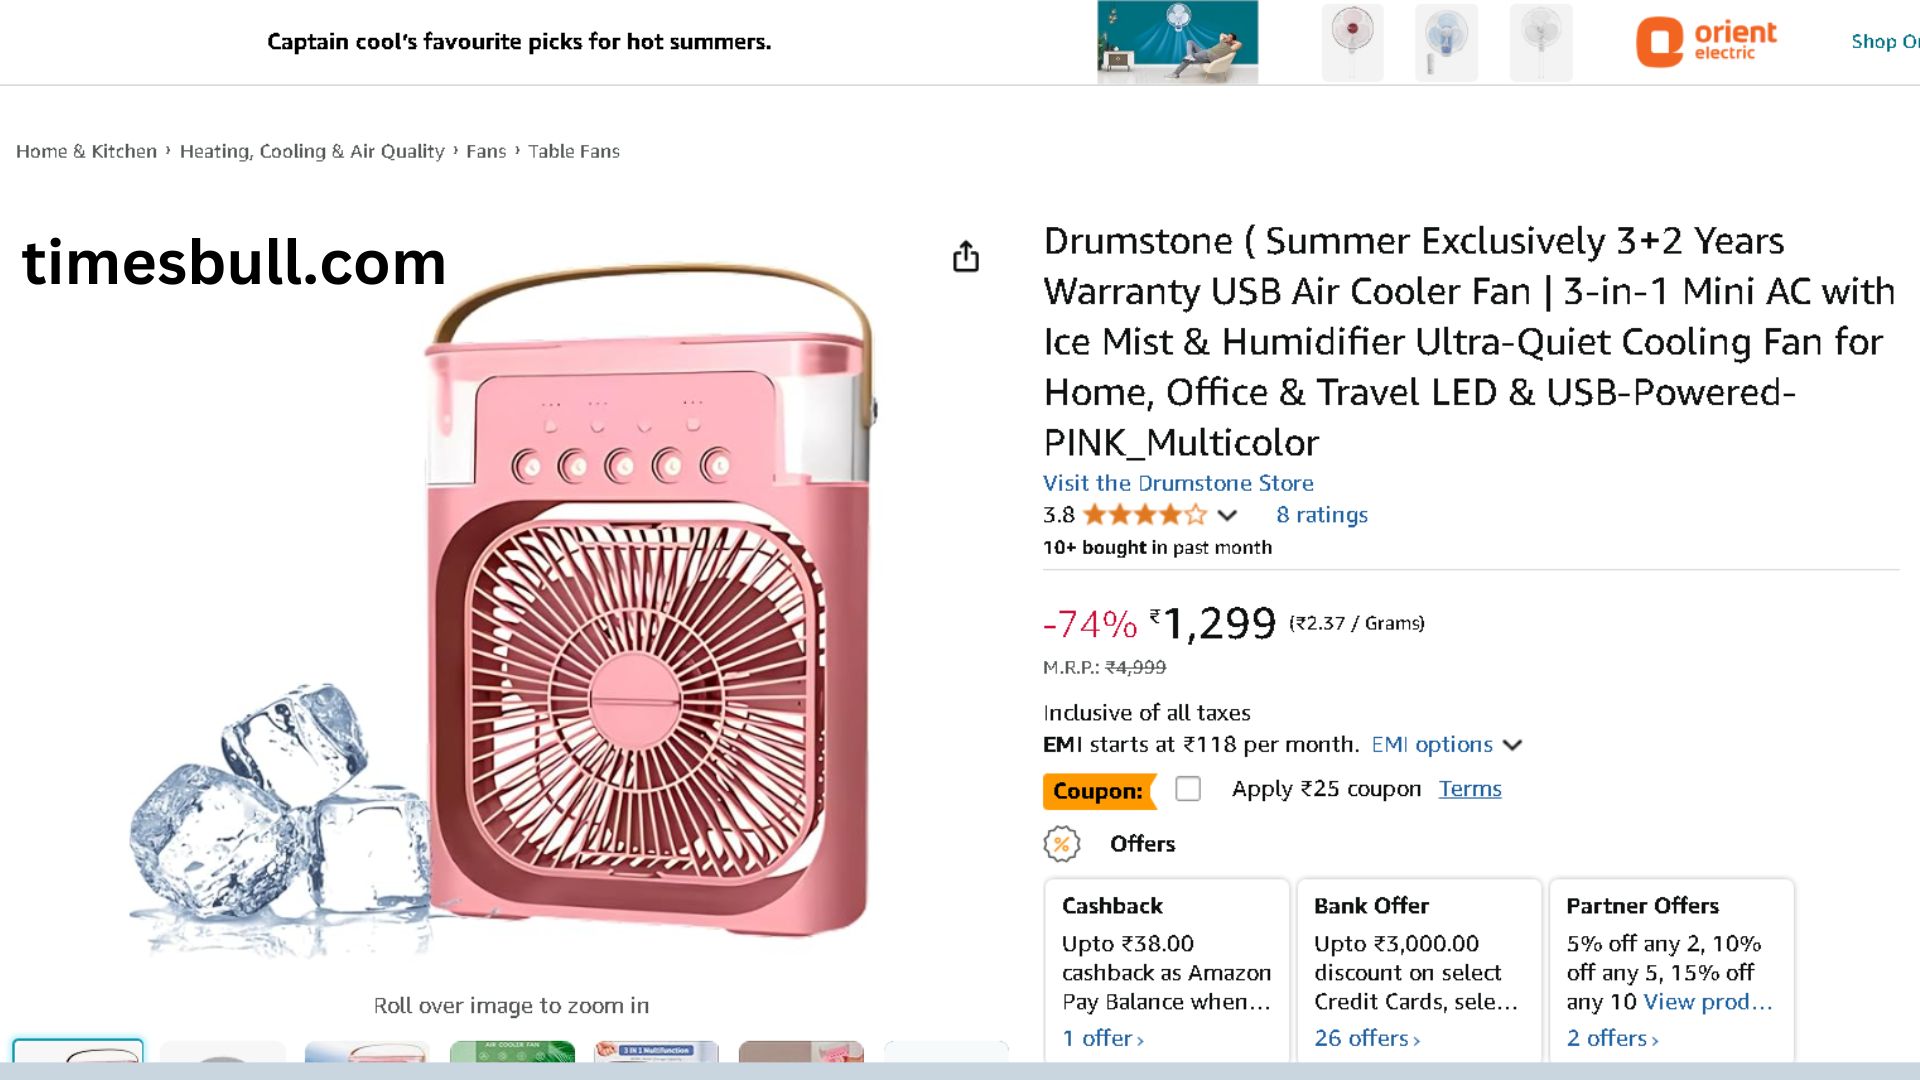Click the star rating icons

coord(1144,515)
